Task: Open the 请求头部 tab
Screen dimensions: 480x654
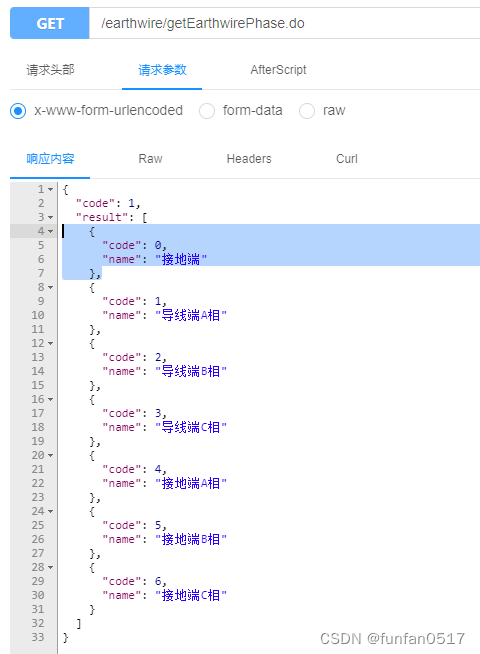Action: coord(50,70)
